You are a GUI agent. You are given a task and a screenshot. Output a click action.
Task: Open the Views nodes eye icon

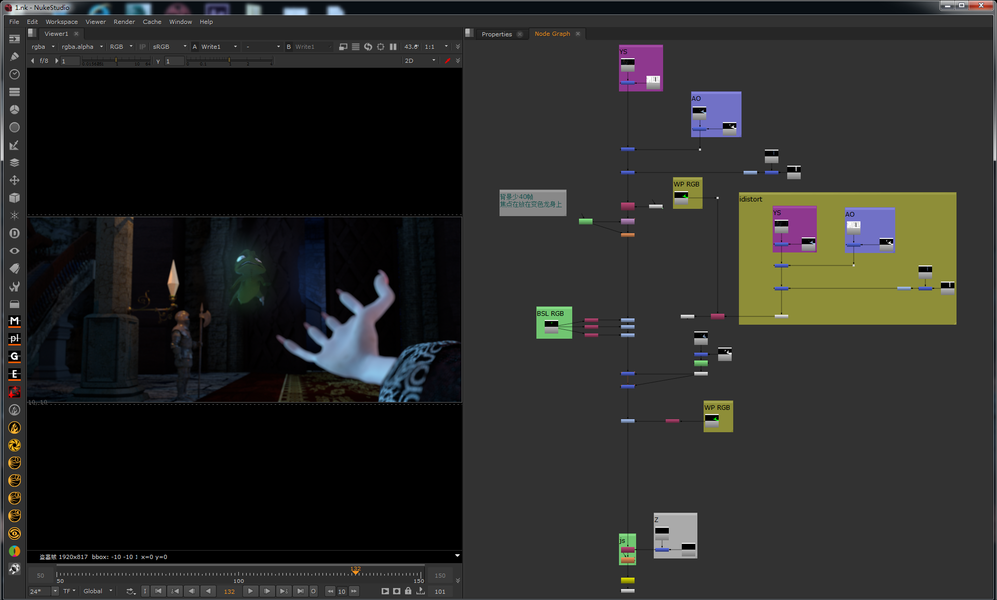[14, 251]
